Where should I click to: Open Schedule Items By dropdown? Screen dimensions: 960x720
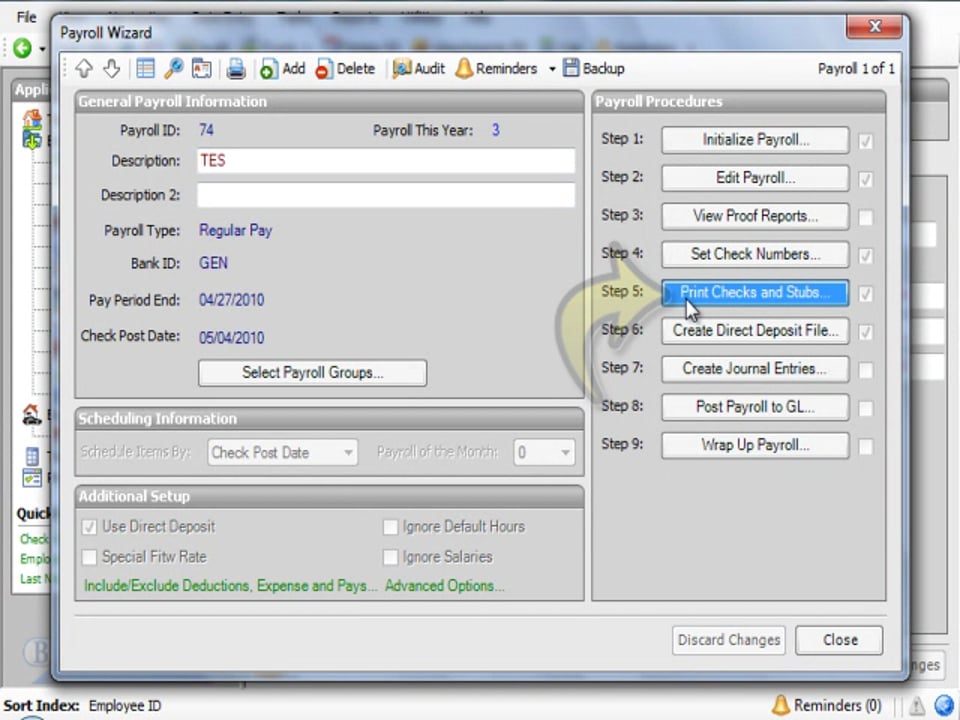point(282,452)
